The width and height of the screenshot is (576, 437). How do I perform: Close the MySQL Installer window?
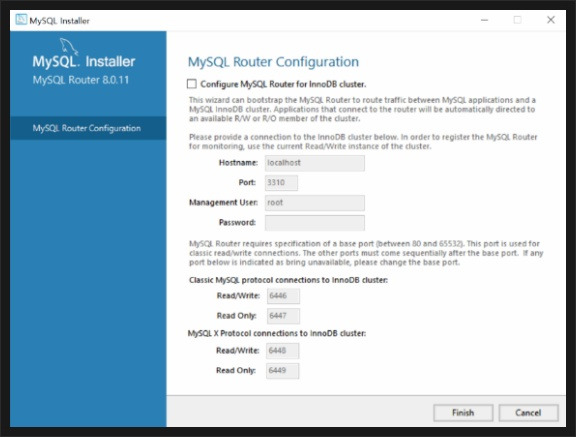[x=551, y=20]
